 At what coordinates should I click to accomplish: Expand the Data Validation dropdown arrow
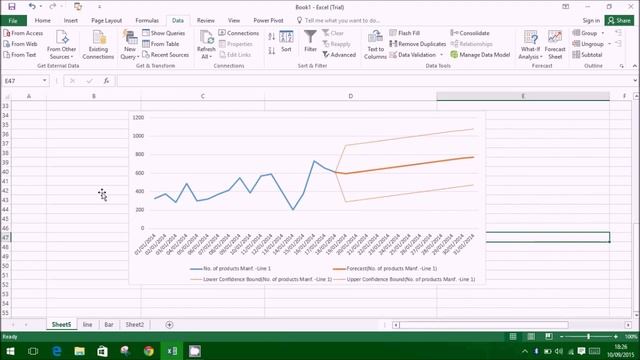pyautogui.click(x=441, y=54)
